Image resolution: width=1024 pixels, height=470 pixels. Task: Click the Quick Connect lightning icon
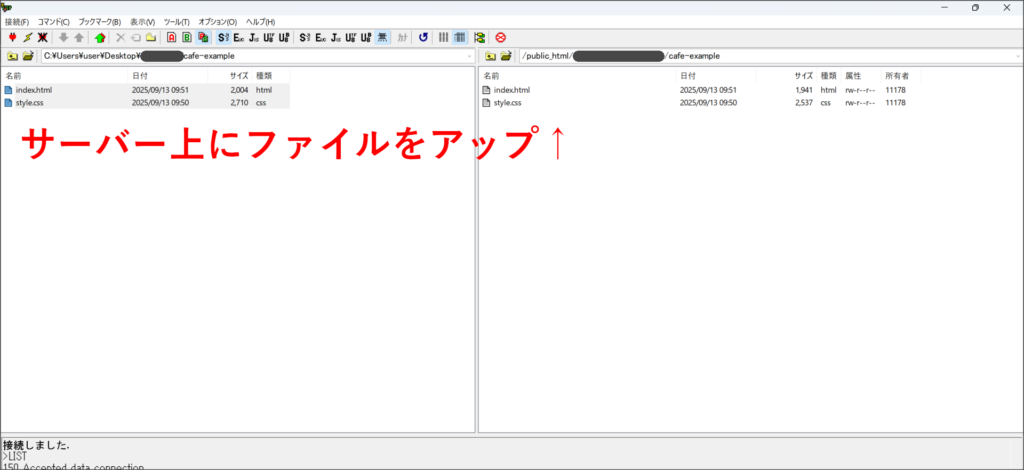[28, 37]
